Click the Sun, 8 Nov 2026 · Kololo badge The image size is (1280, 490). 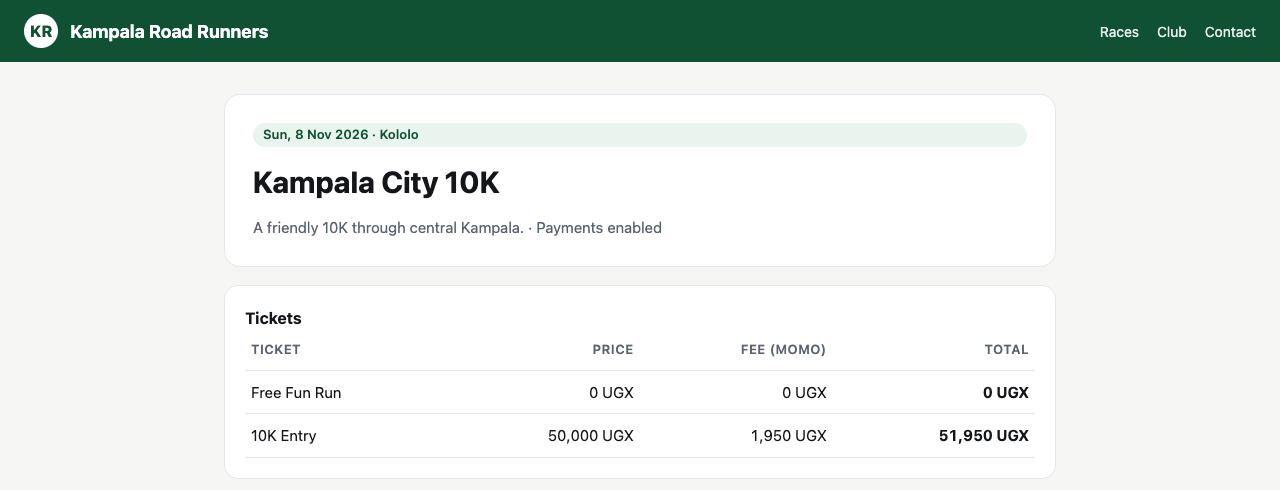tap(640, 135)
